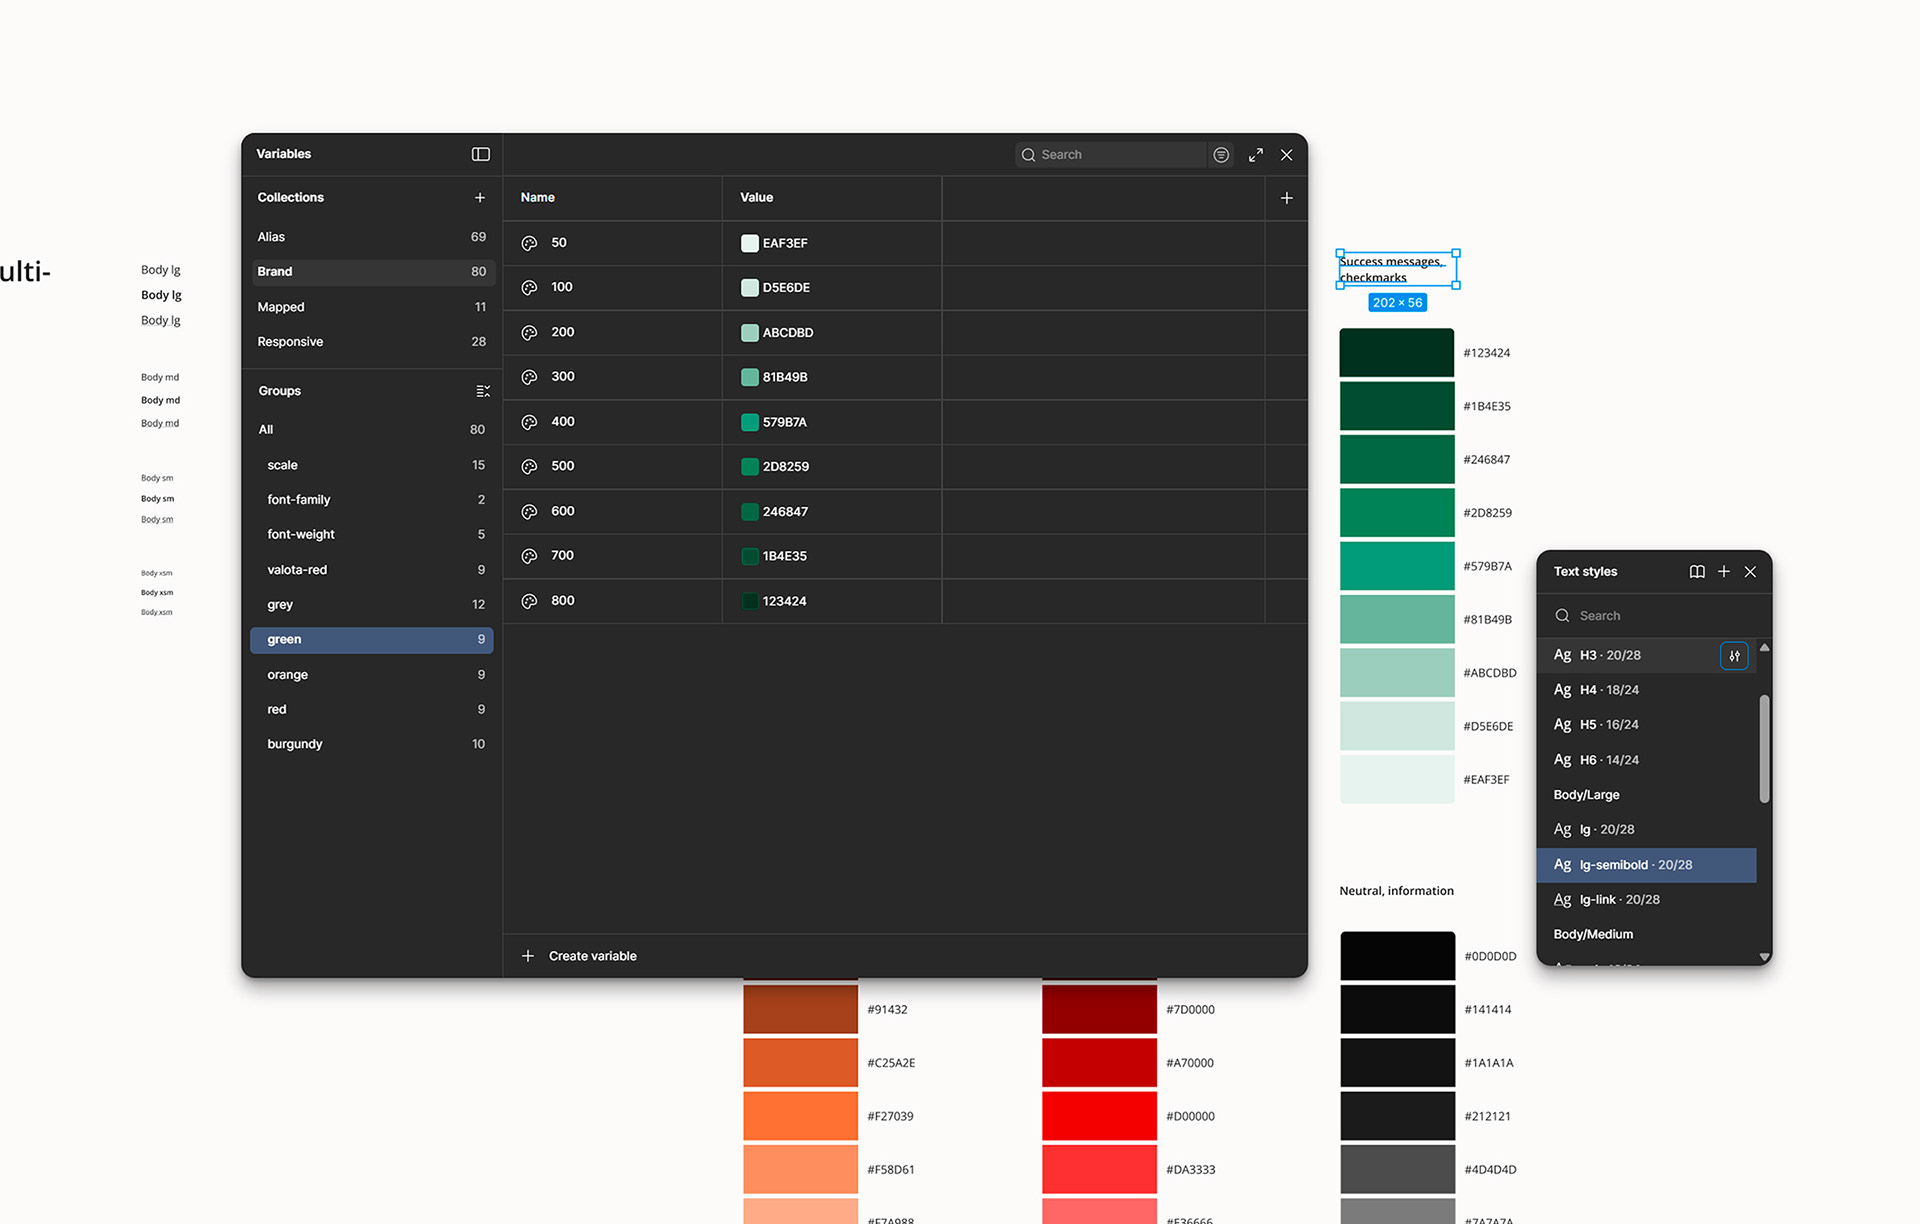This screenshot has height=1224, width=1920.
Task: Click the EAF3EF swatch for variable 50
Action: [x=749, y=243]
